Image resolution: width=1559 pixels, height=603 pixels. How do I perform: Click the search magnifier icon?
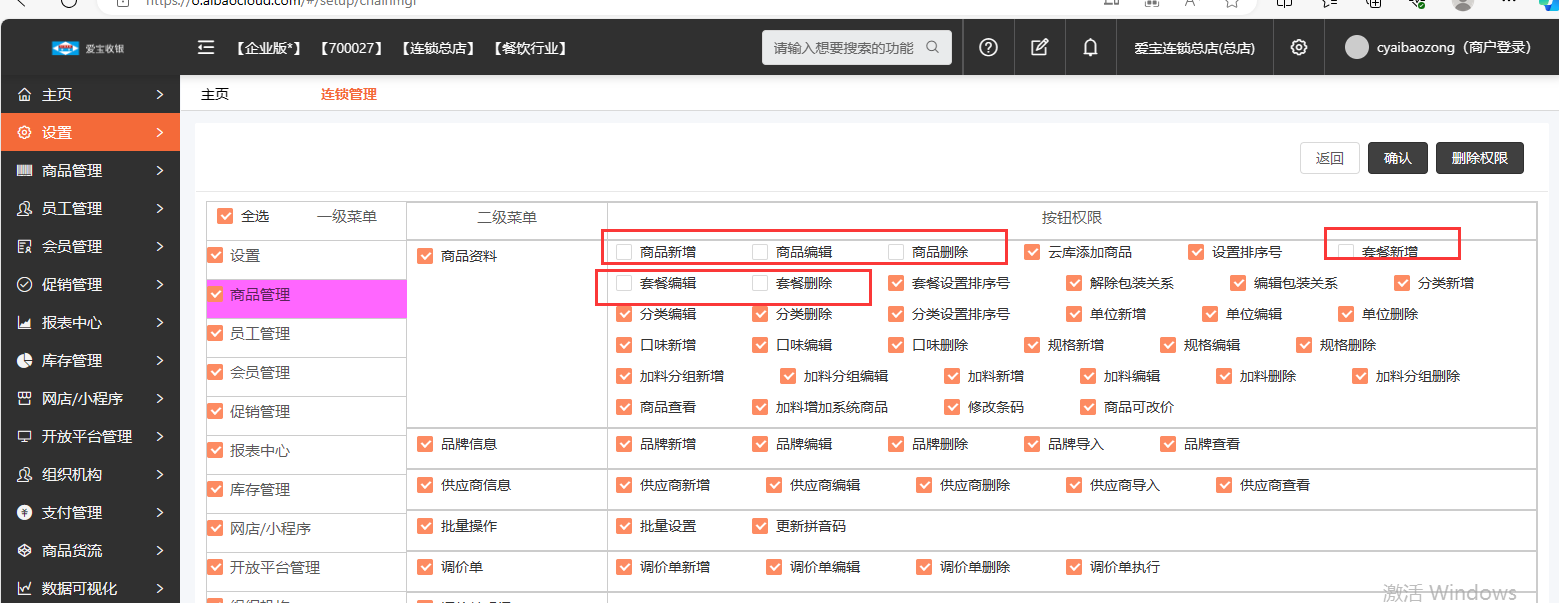932,47
